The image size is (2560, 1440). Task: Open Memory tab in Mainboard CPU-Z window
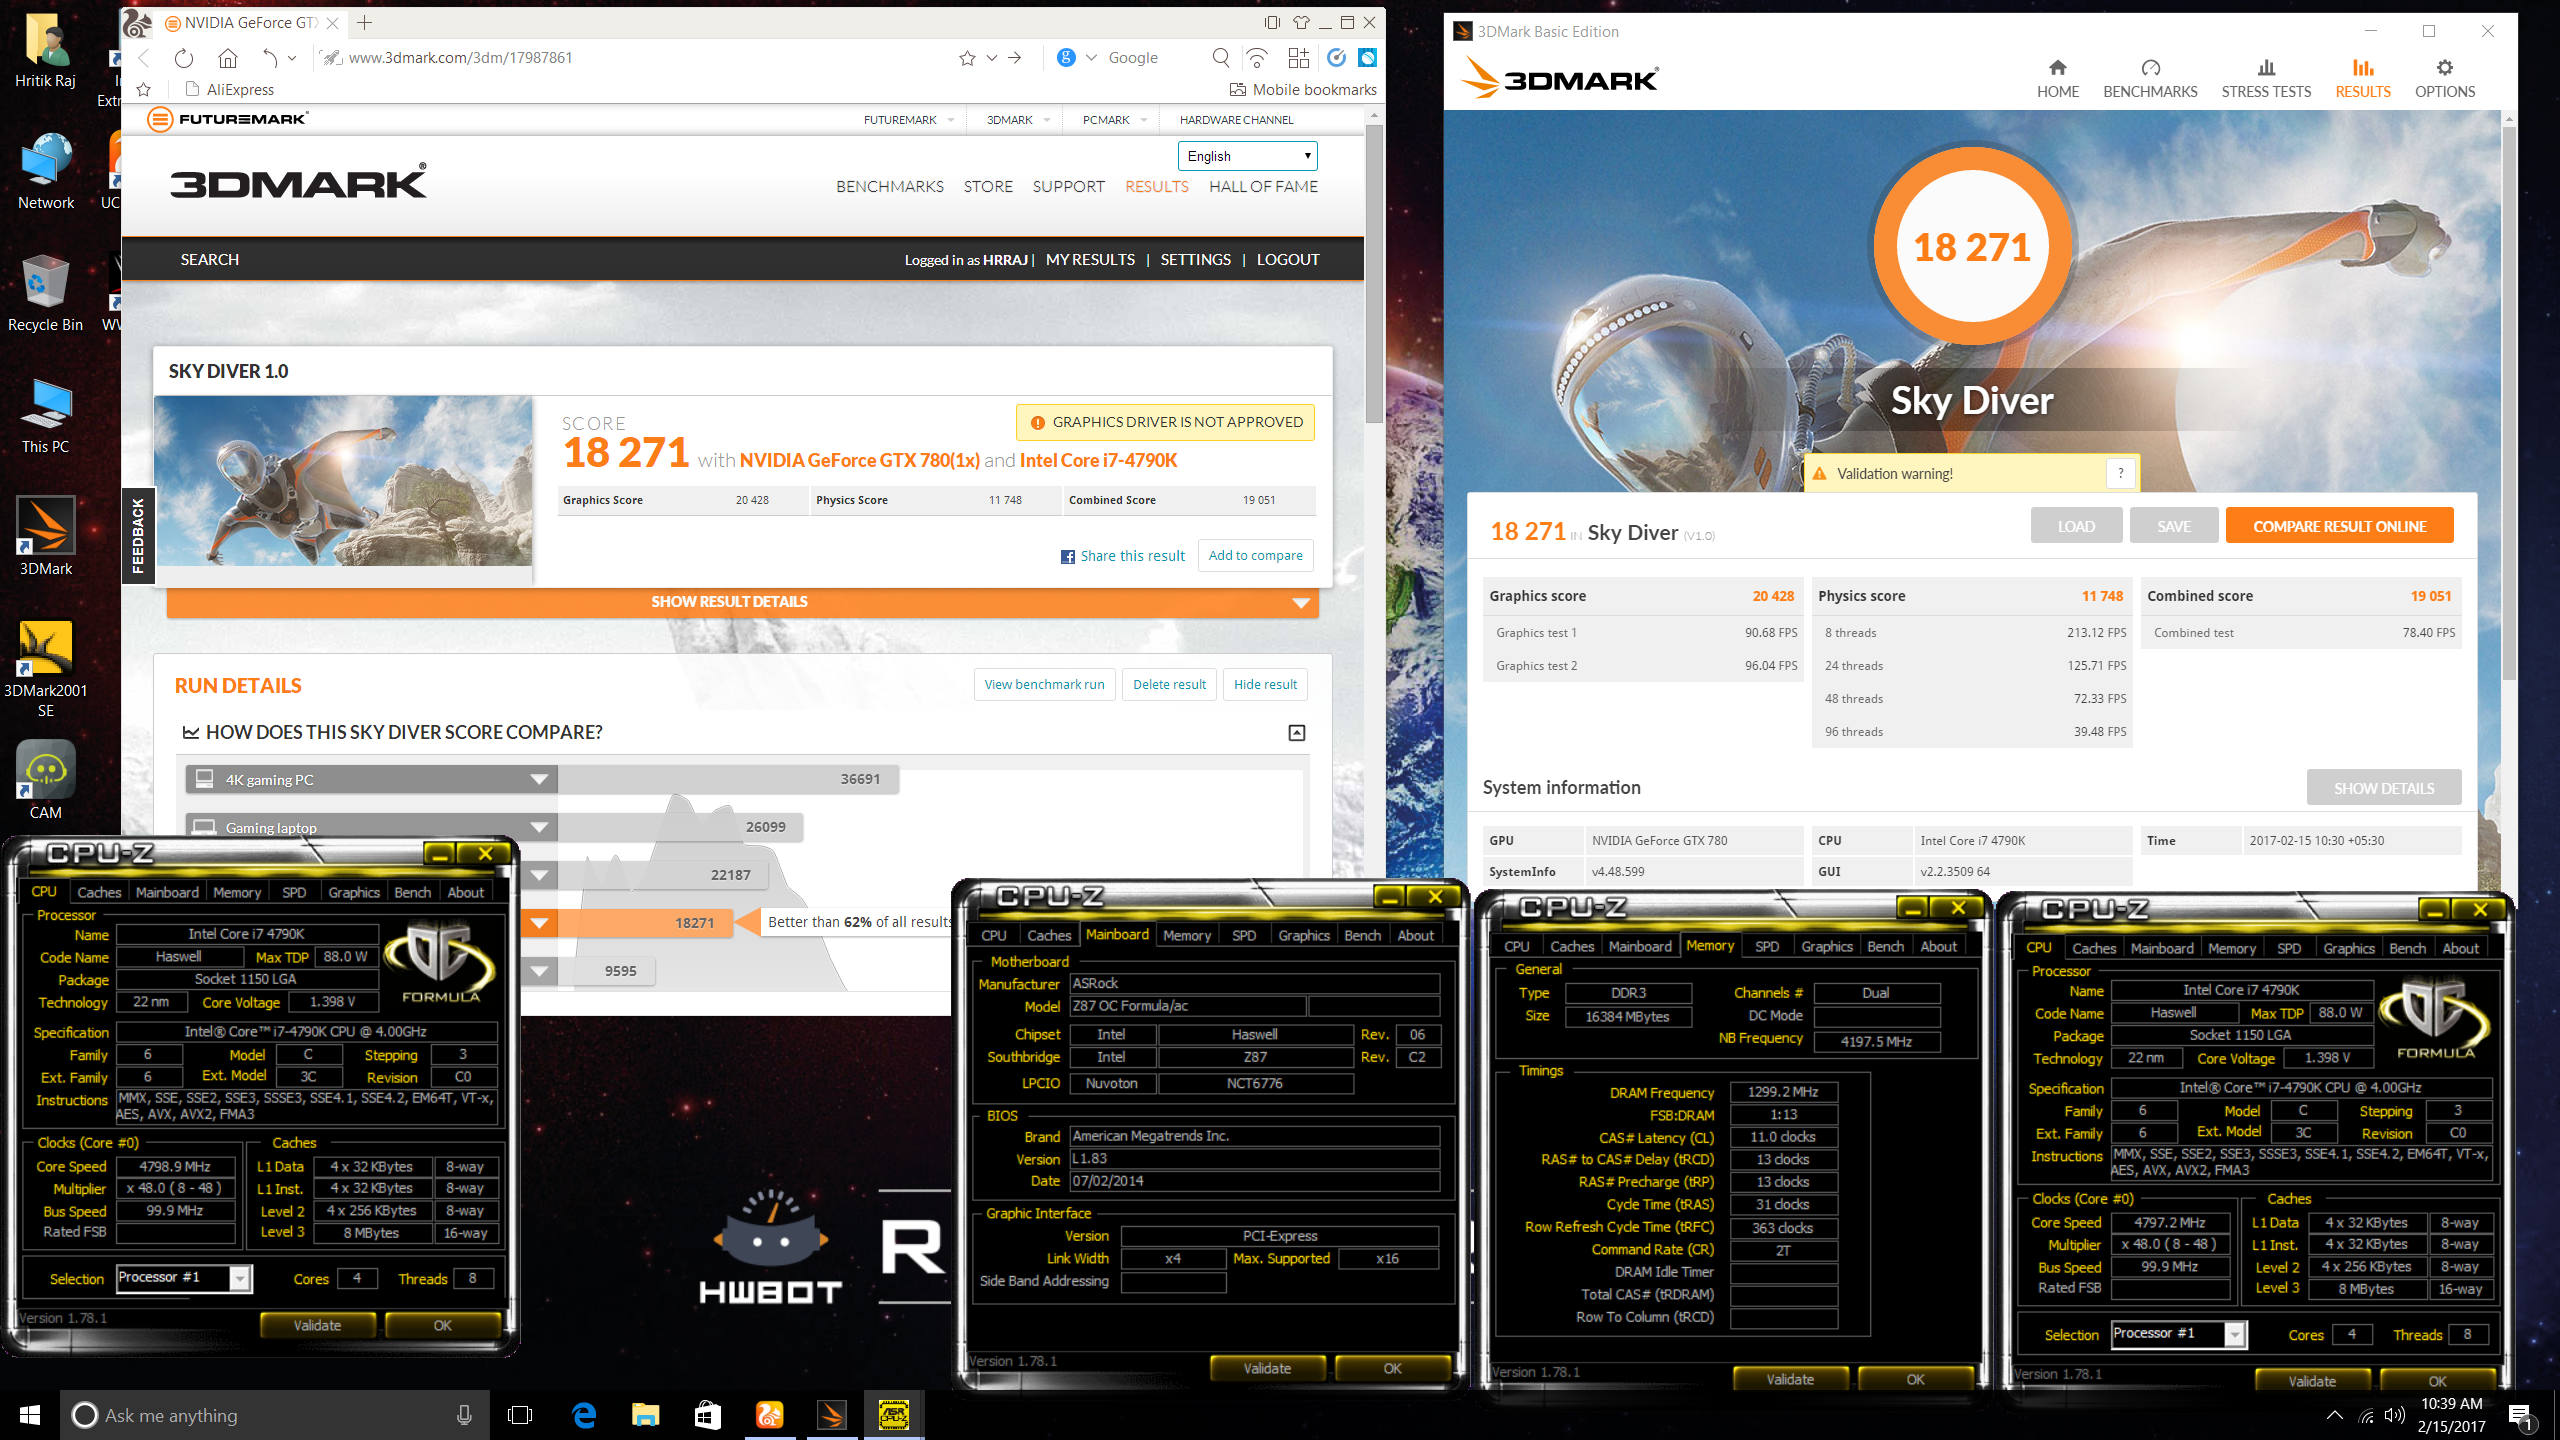[x=1187, y=935]
